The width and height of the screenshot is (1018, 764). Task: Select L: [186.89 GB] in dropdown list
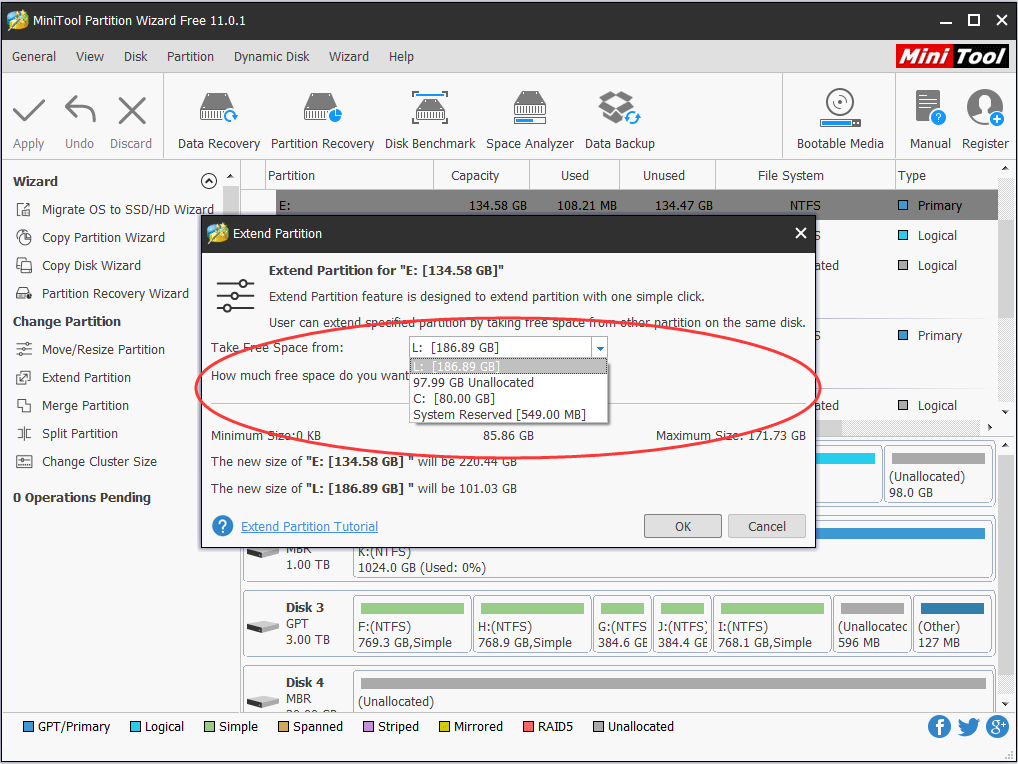pyautogui.click(x=508, y=367)
